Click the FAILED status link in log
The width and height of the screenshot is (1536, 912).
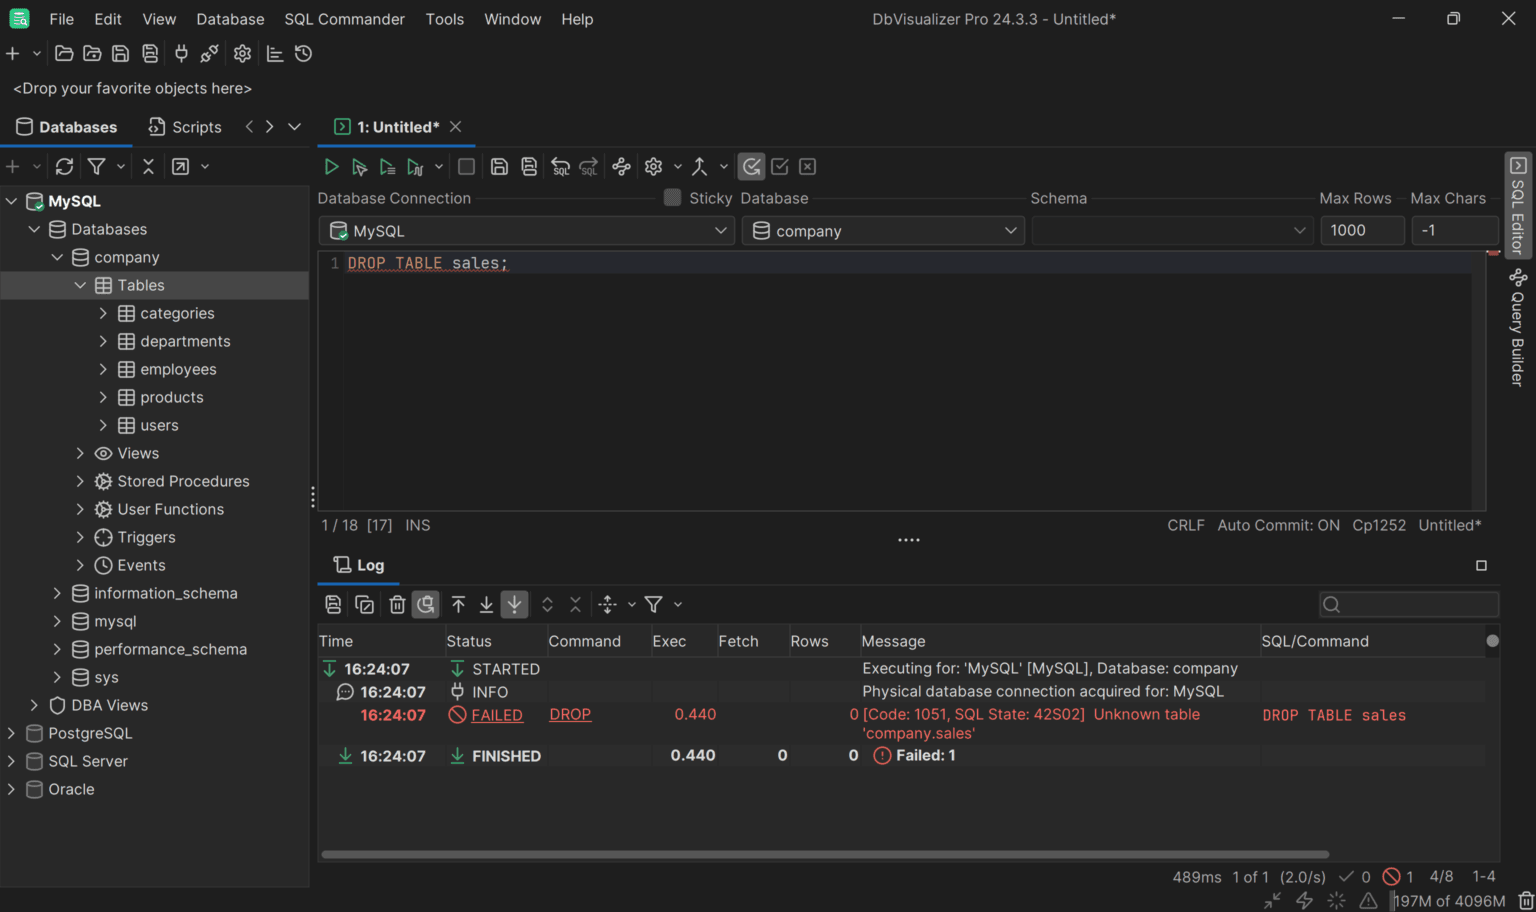click(497, 715)
